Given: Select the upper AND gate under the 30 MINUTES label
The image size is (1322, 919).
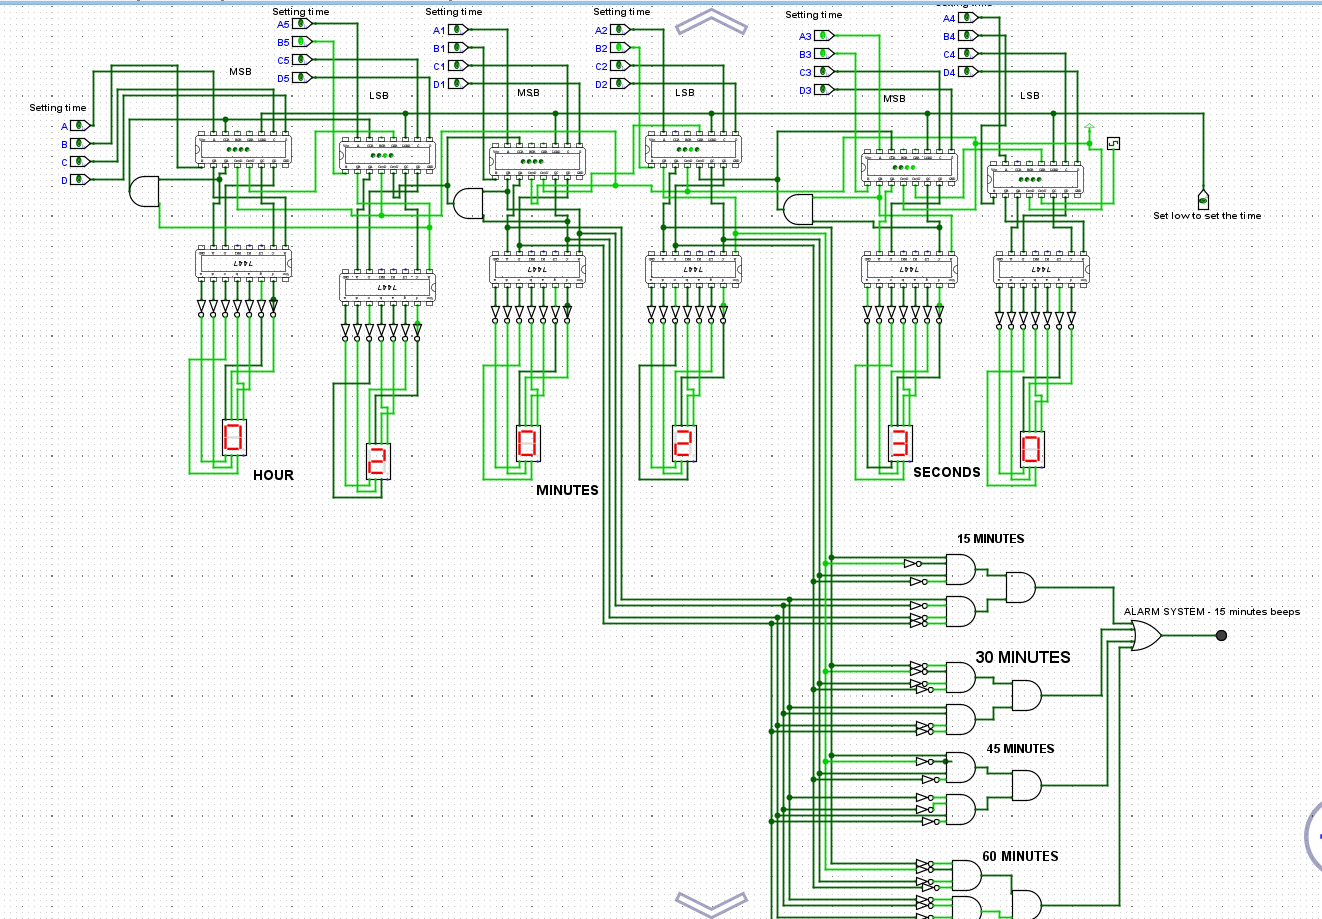Looking at the screenshot, I should coord(961,677).
